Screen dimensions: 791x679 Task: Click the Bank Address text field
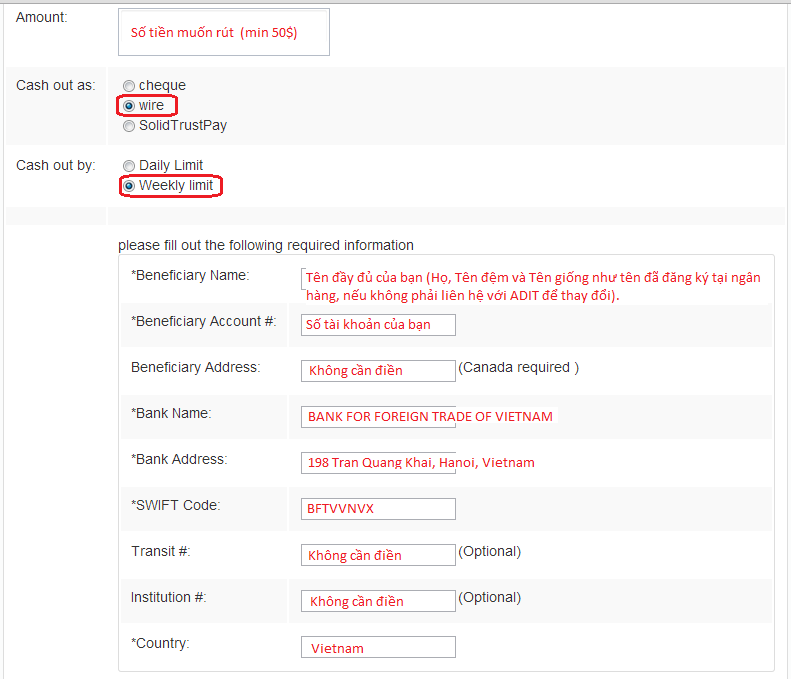point(378,463)
